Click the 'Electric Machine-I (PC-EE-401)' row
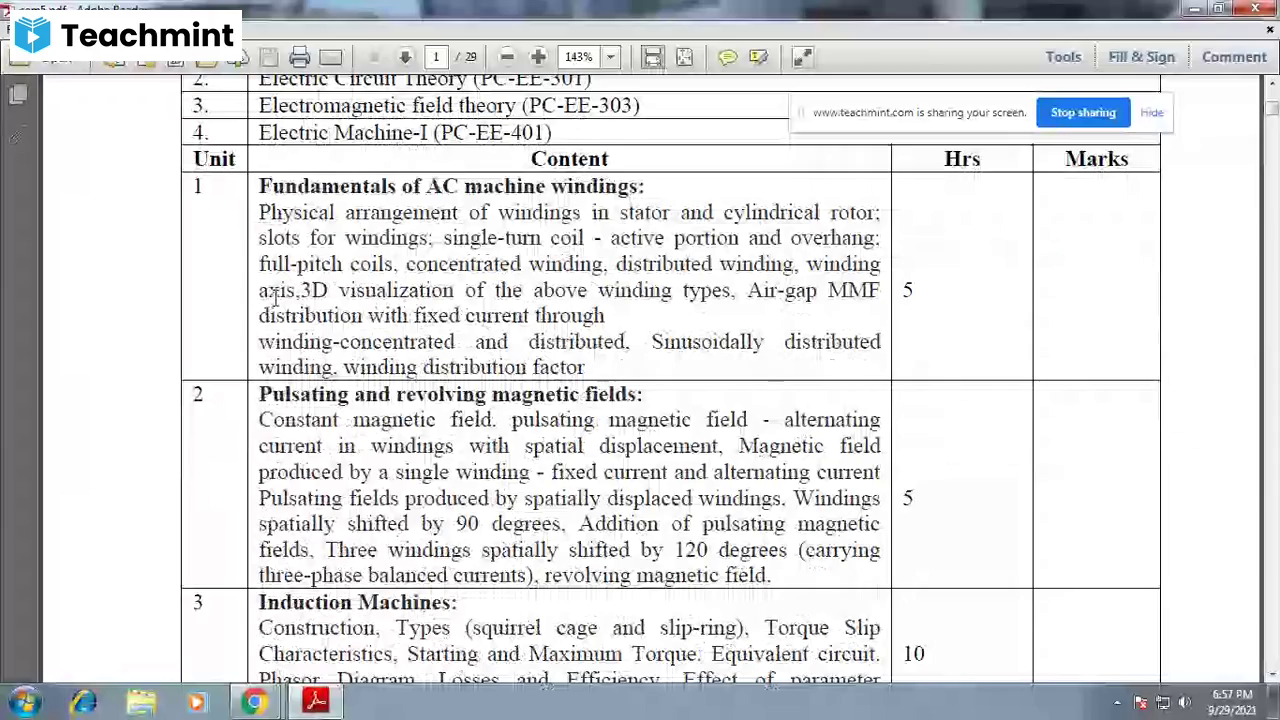The width and height of the screenshot is (1280, 720). coord(405,132)
